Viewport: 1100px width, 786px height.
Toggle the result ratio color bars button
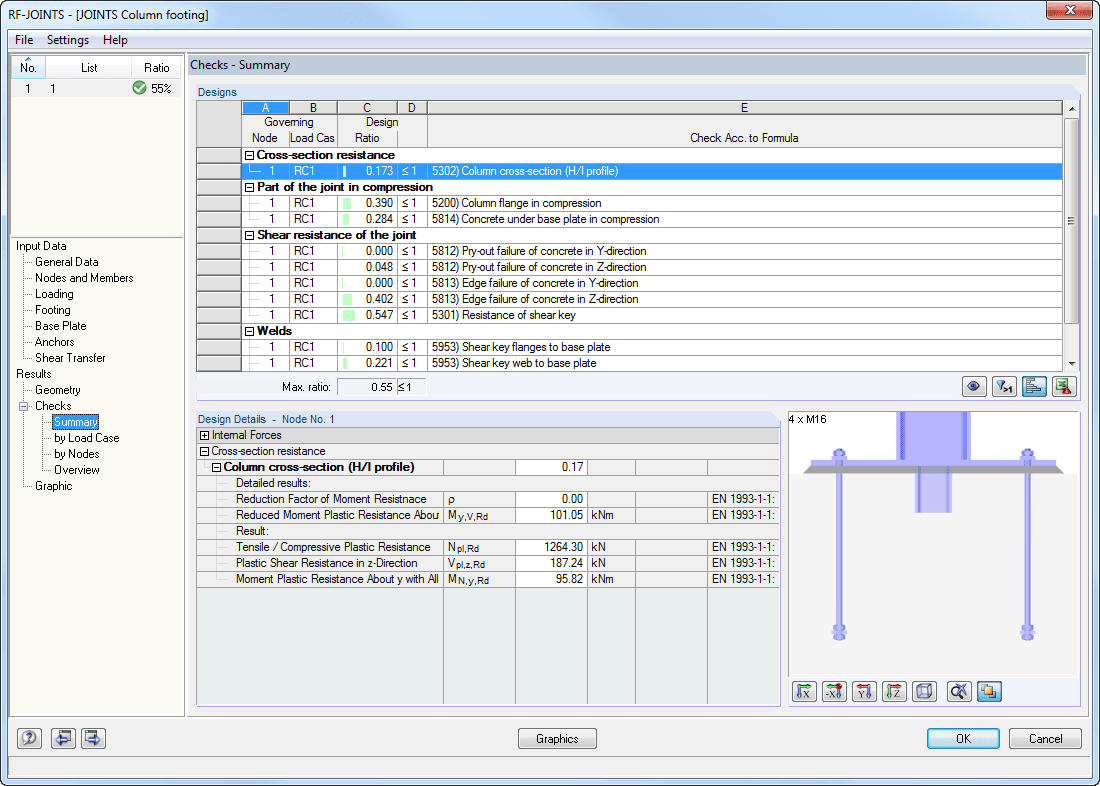1034,387
